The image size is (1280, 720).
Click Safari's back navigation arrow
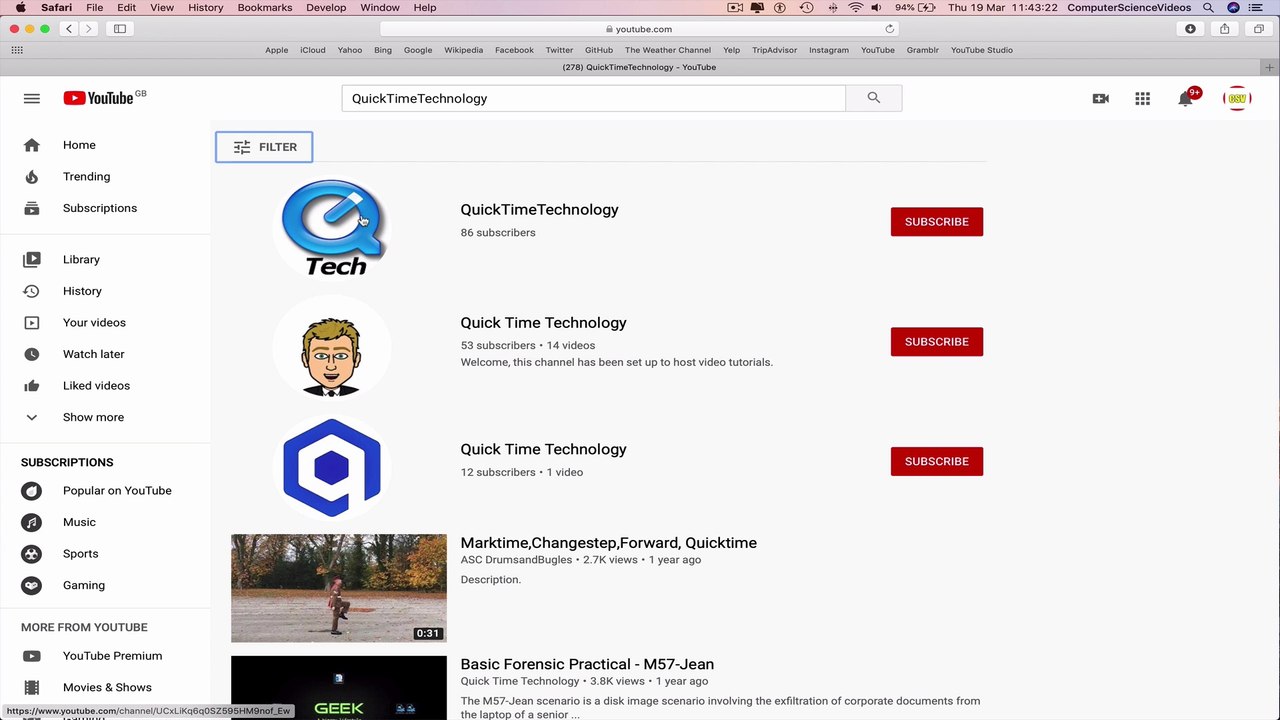(69, 29)
